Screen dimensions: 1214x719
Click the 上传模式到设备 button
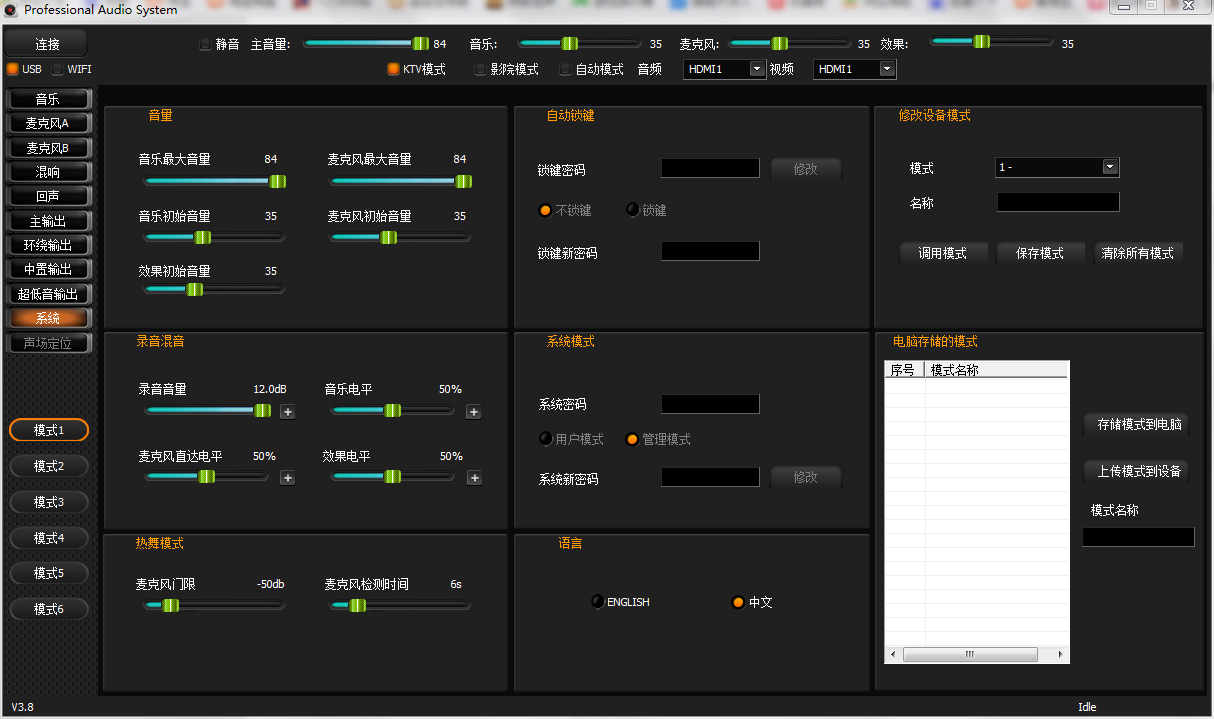tap(1139, 471)
